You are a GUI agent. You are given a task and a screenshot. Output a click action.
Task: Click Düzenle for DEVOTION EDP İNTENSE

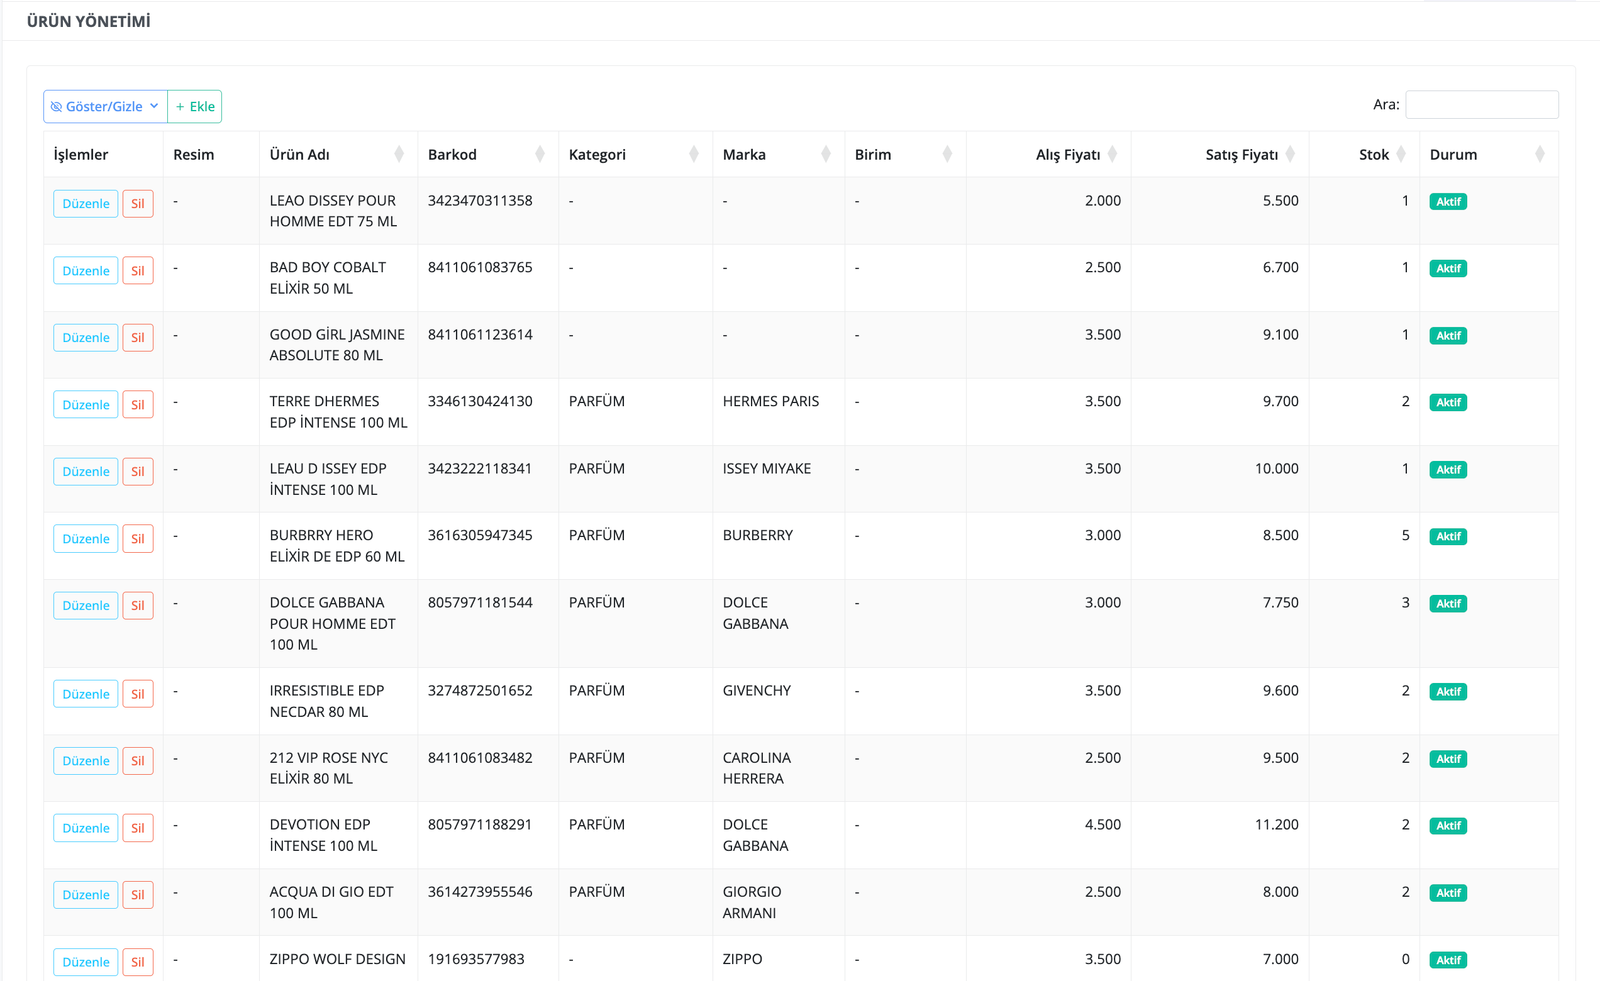tap(86, 828)
